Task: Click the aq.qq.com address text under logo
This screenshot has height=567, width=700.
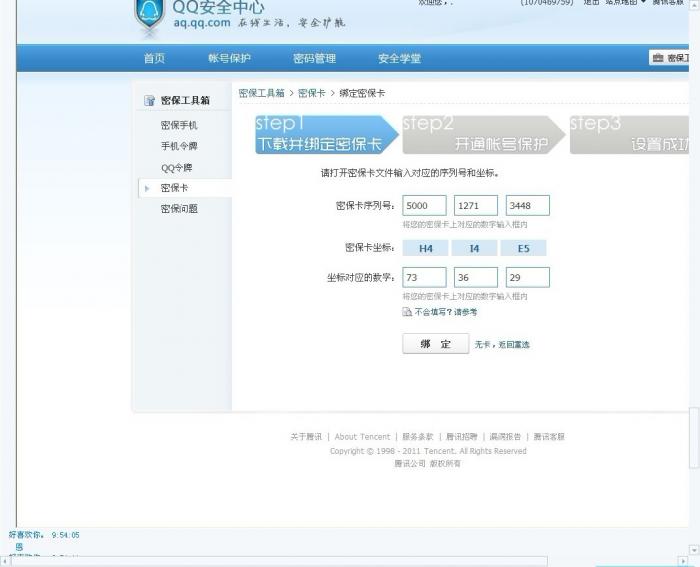Action: point(202,22)
